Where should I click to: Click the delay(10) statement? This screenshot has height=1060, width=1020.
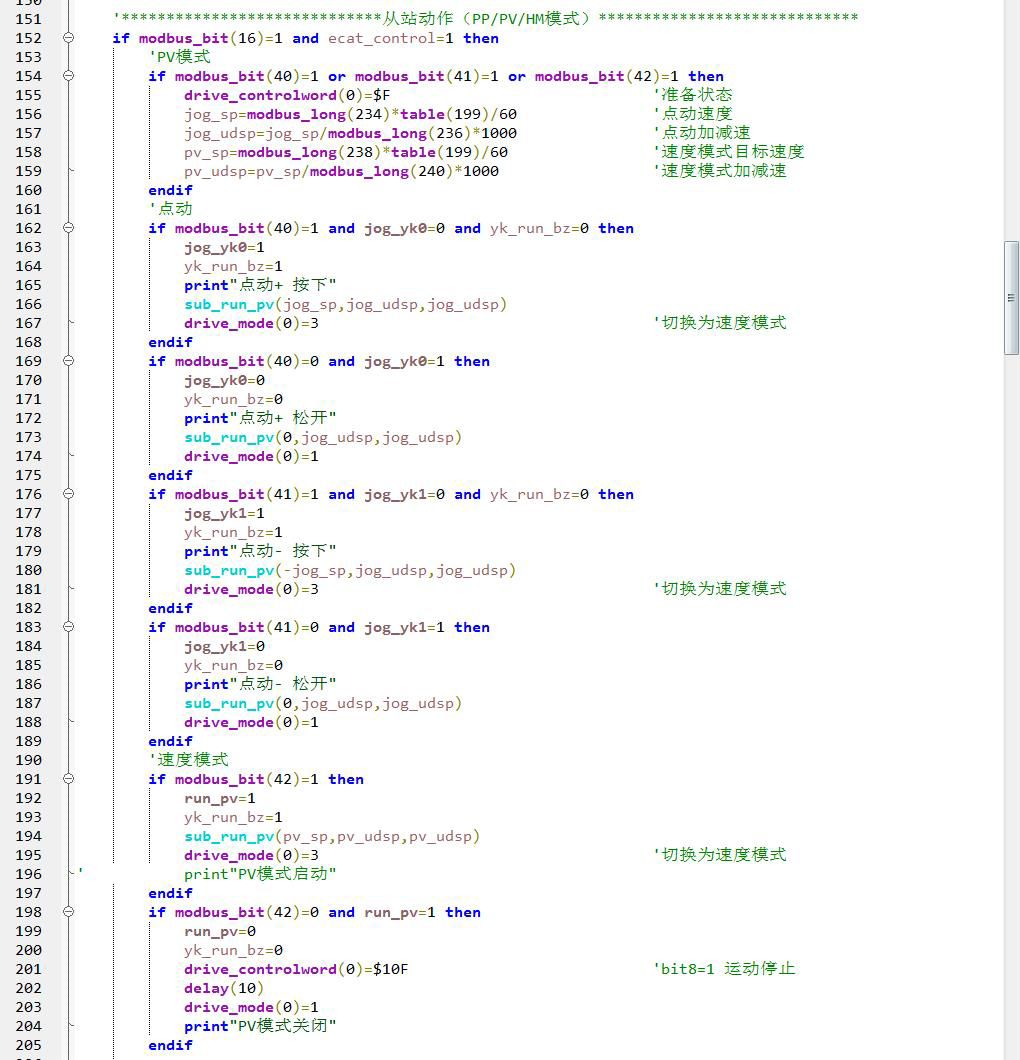223,988
